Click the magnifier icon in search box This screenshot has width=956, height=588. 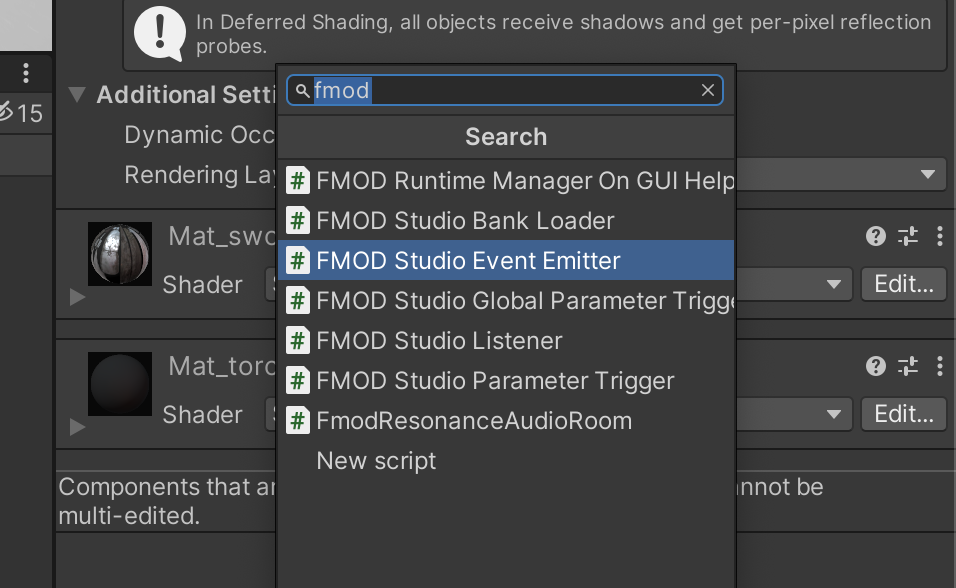[302, 91]
